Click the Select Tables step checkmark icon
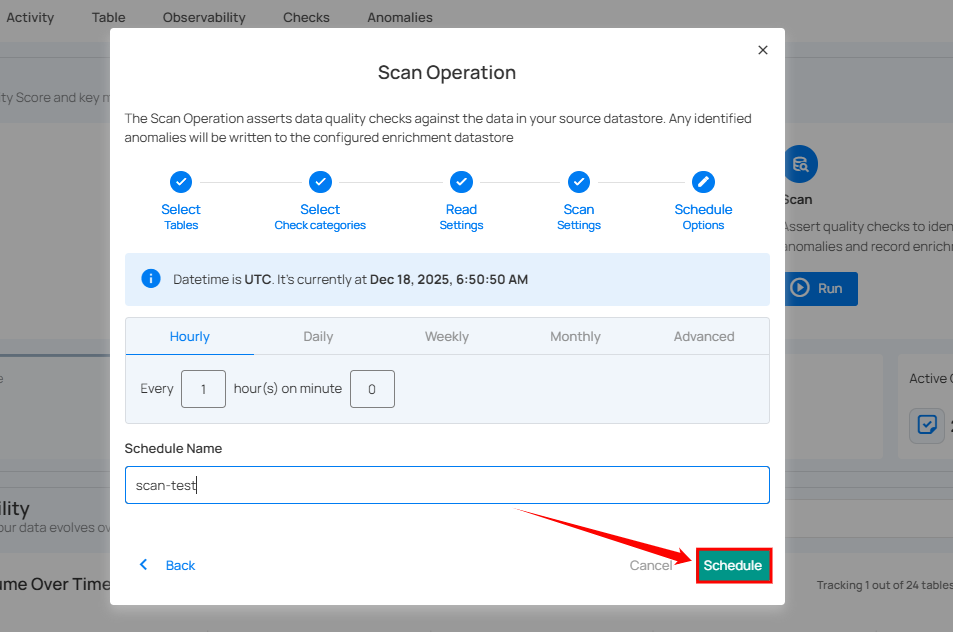953x632 pixels. pos(181,182)
